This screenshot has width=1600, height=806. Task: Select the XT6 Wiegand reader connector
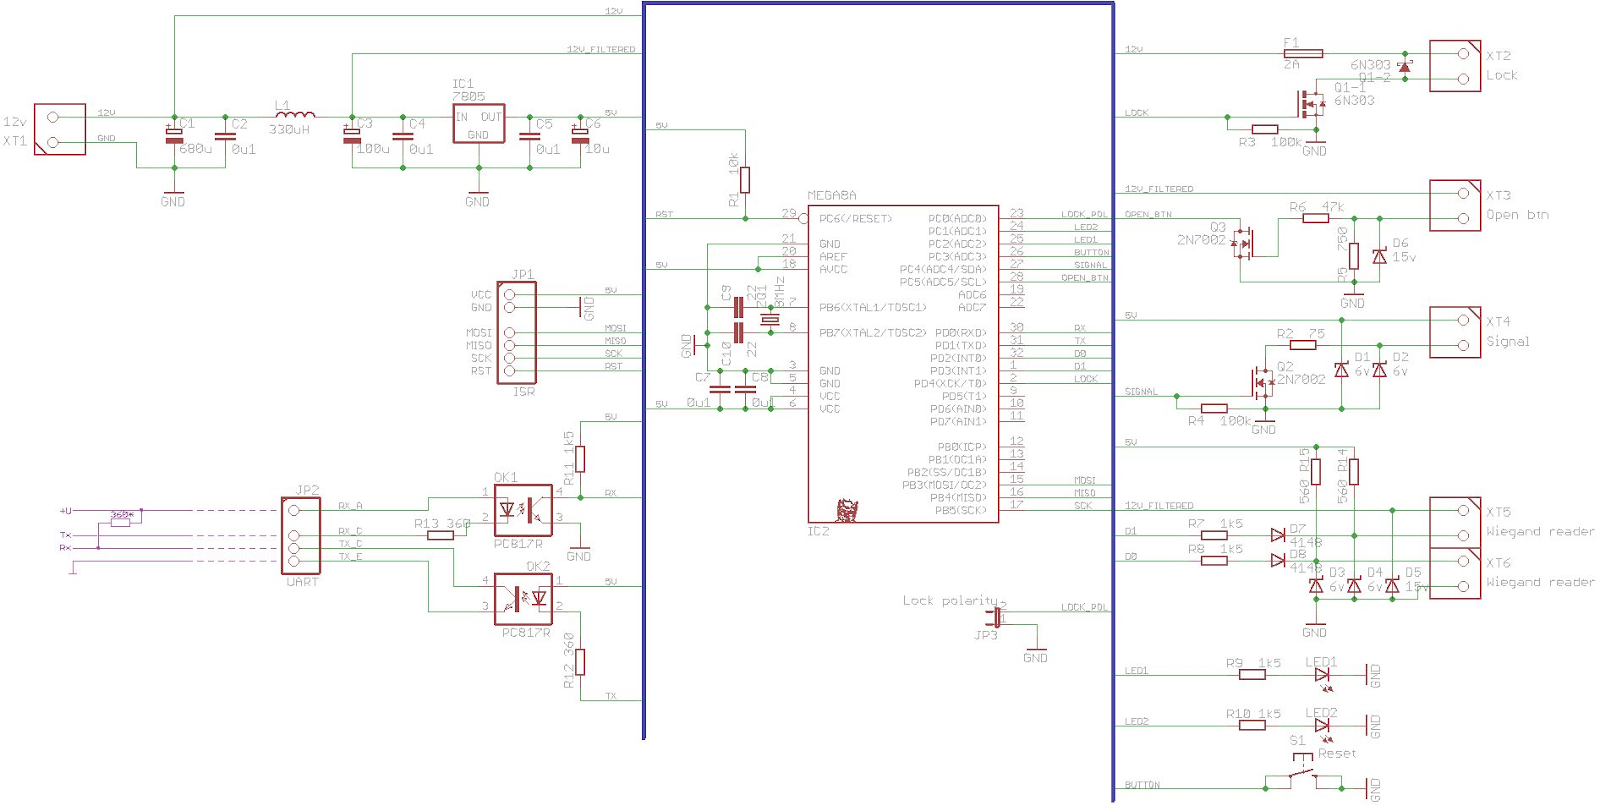(x=1454, y=573)
